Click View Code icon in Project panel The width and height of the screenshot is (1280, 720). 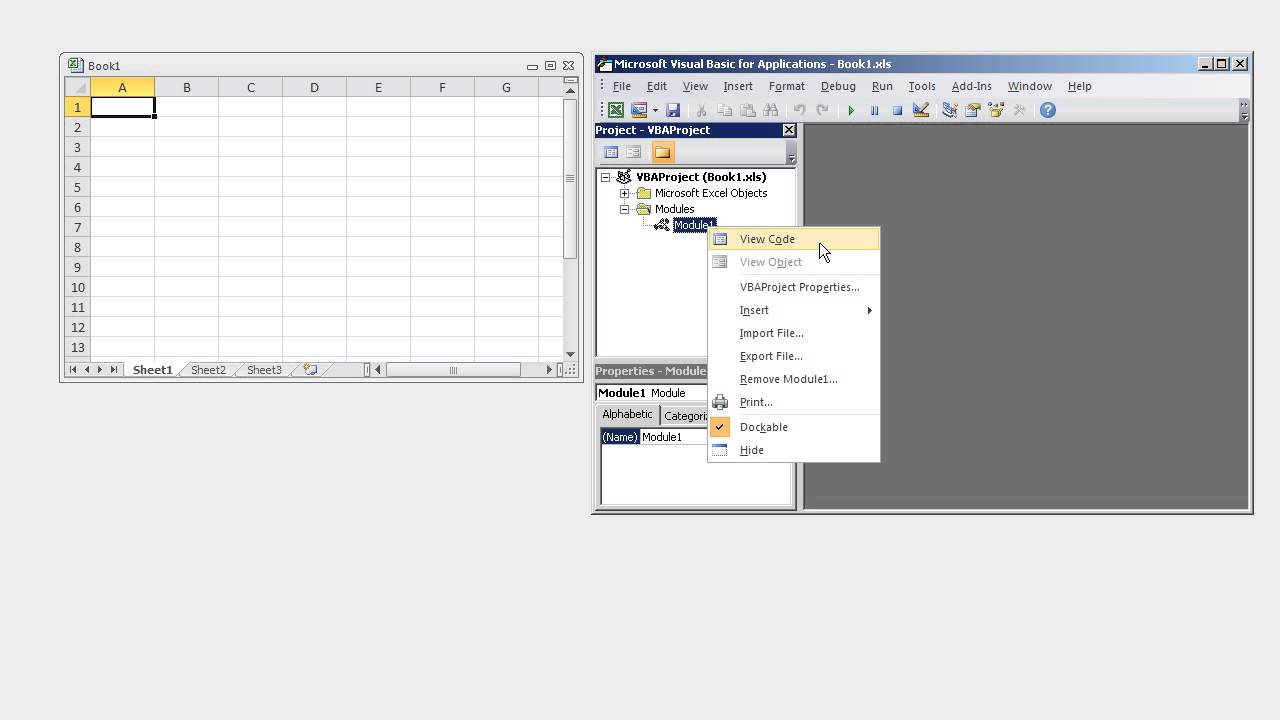coord(611,152)
